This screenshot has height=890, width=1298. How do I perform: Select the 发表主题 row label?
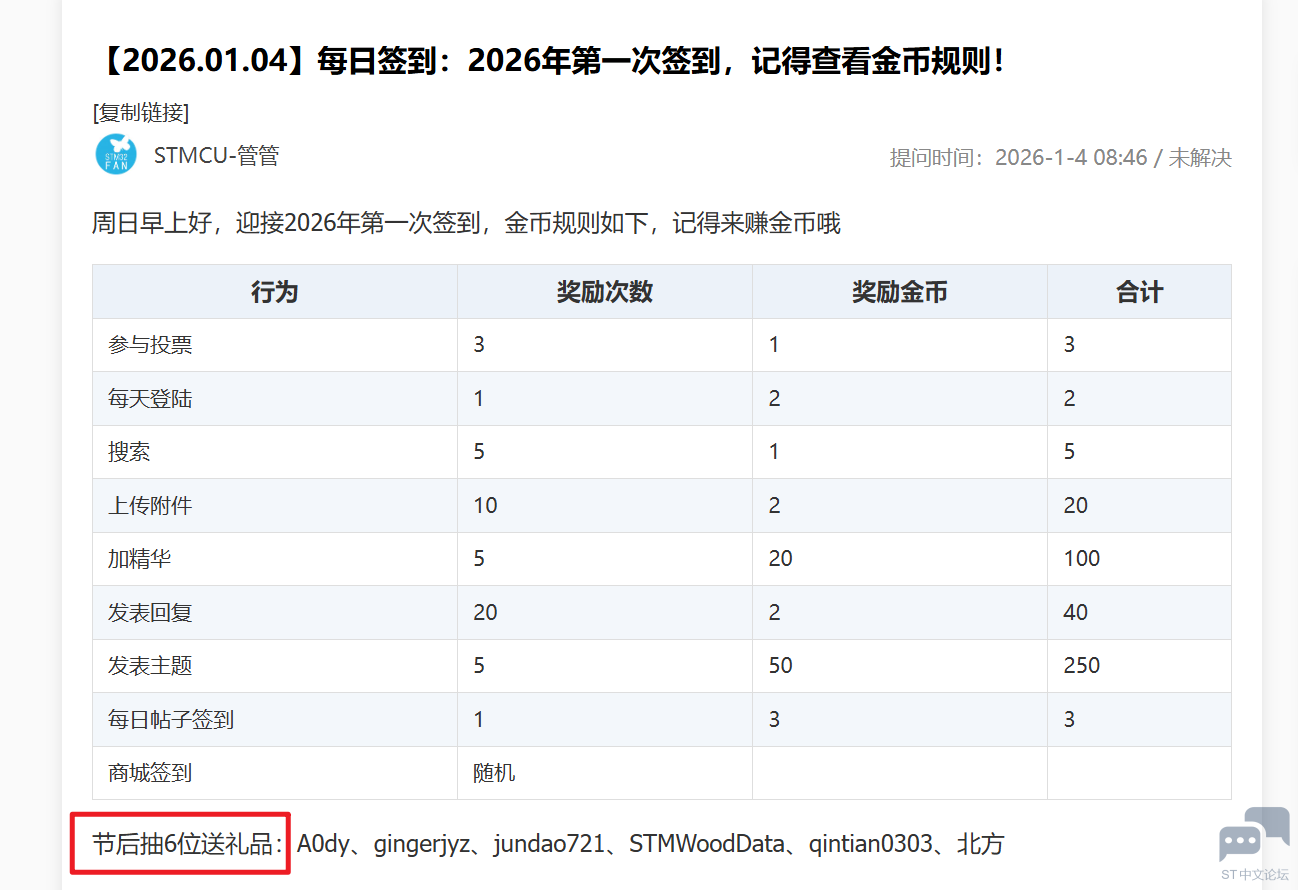(x=150, y=666)
